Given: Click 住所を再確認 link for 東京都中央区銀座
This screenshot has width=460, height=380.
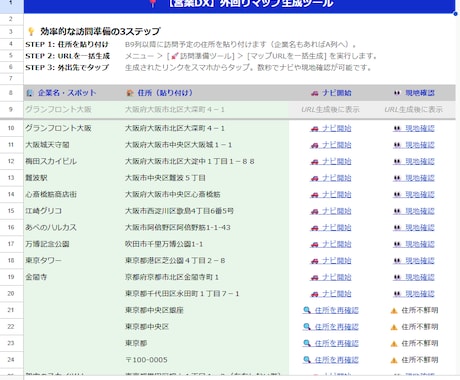Looking at the screenshot, I should pos(331,310).
